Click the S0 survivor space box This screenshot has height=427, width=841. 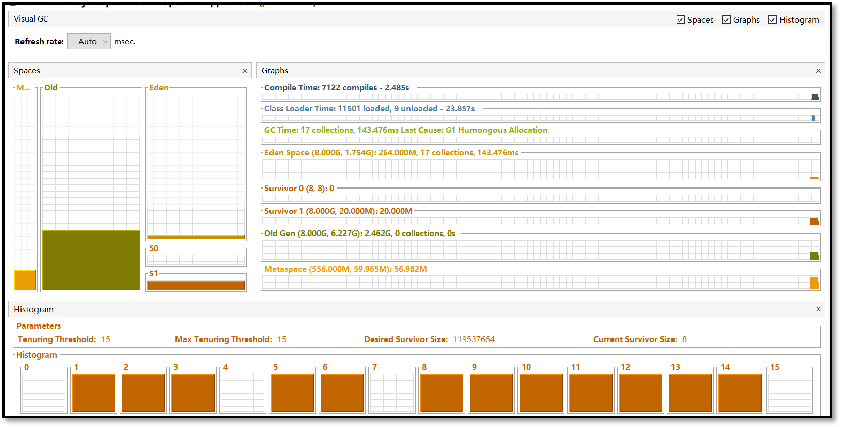[196, 255]
